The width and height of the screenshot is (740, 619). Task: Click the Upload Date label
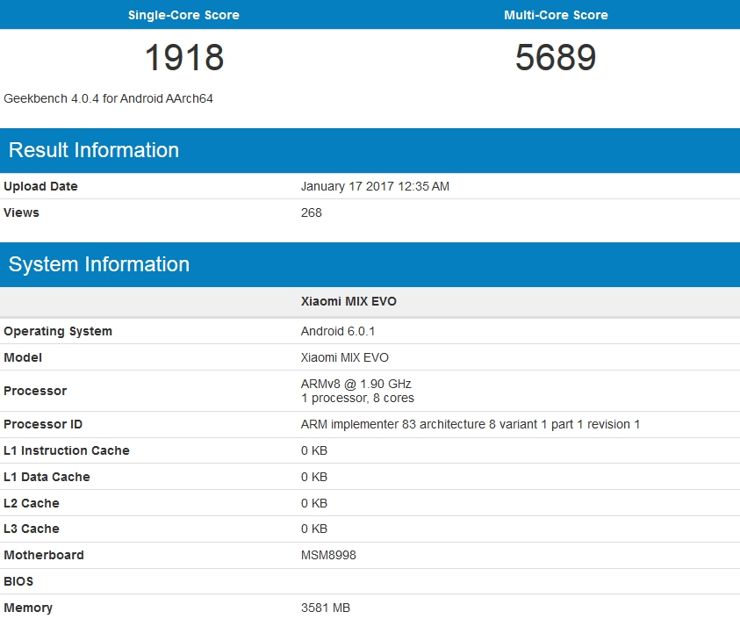point(41,186)
